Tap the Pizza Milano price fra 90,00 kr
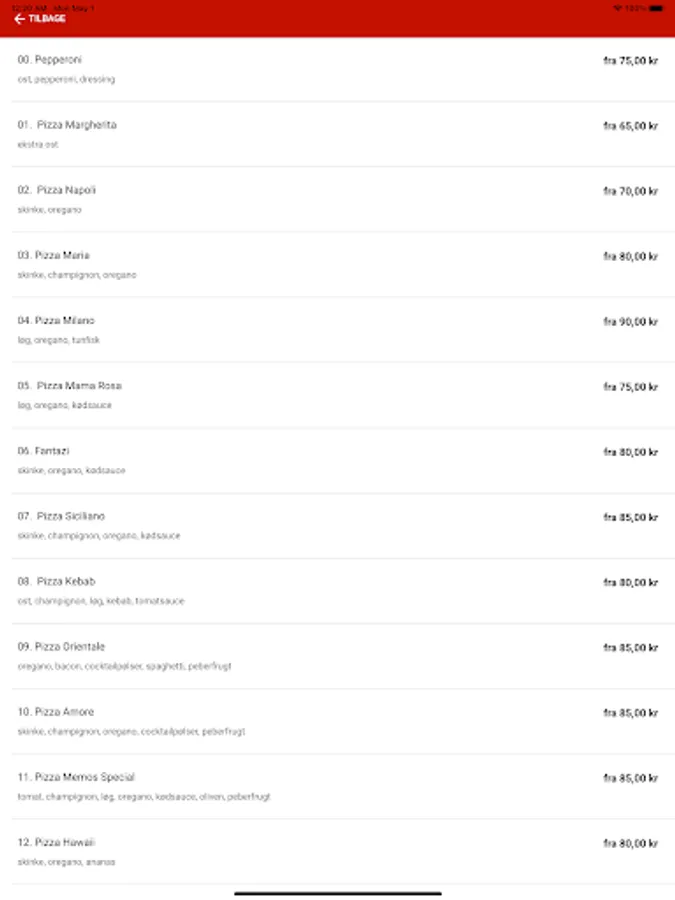This screenshot has width=675, height=900. (x=630, y=322)
